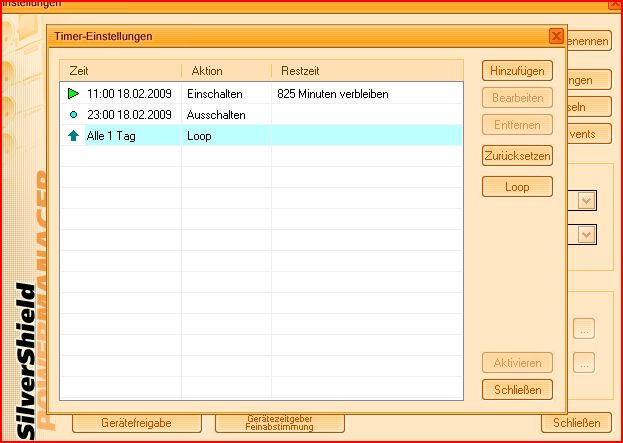The width and height of the screenshot is (623, 443).
Task: Open Gerätefreigabe in the background window
Action: click(128, 423)
